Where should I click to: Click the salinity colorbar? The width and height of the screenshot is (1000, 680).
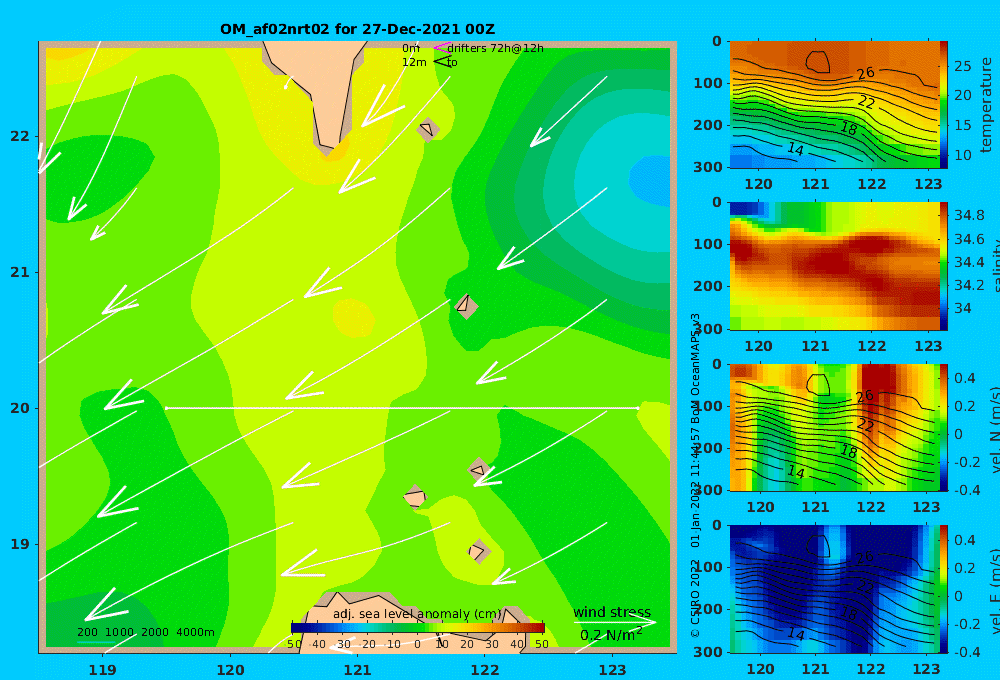944,266
